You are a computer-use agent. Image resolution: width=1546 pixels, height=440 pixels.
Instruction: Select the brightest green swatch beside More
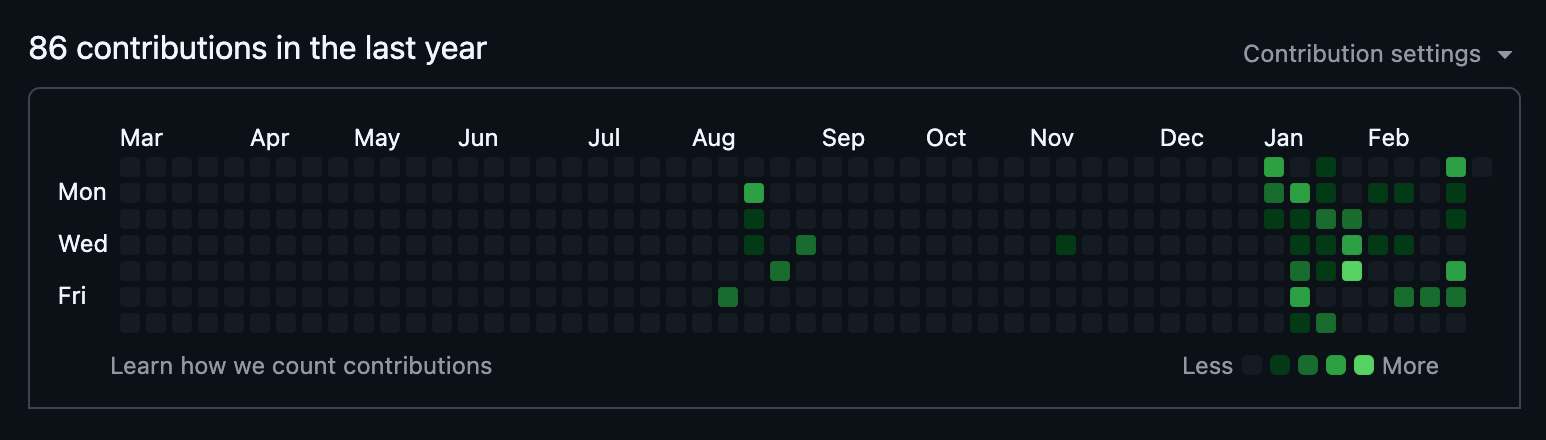[x=1364, y=366]
